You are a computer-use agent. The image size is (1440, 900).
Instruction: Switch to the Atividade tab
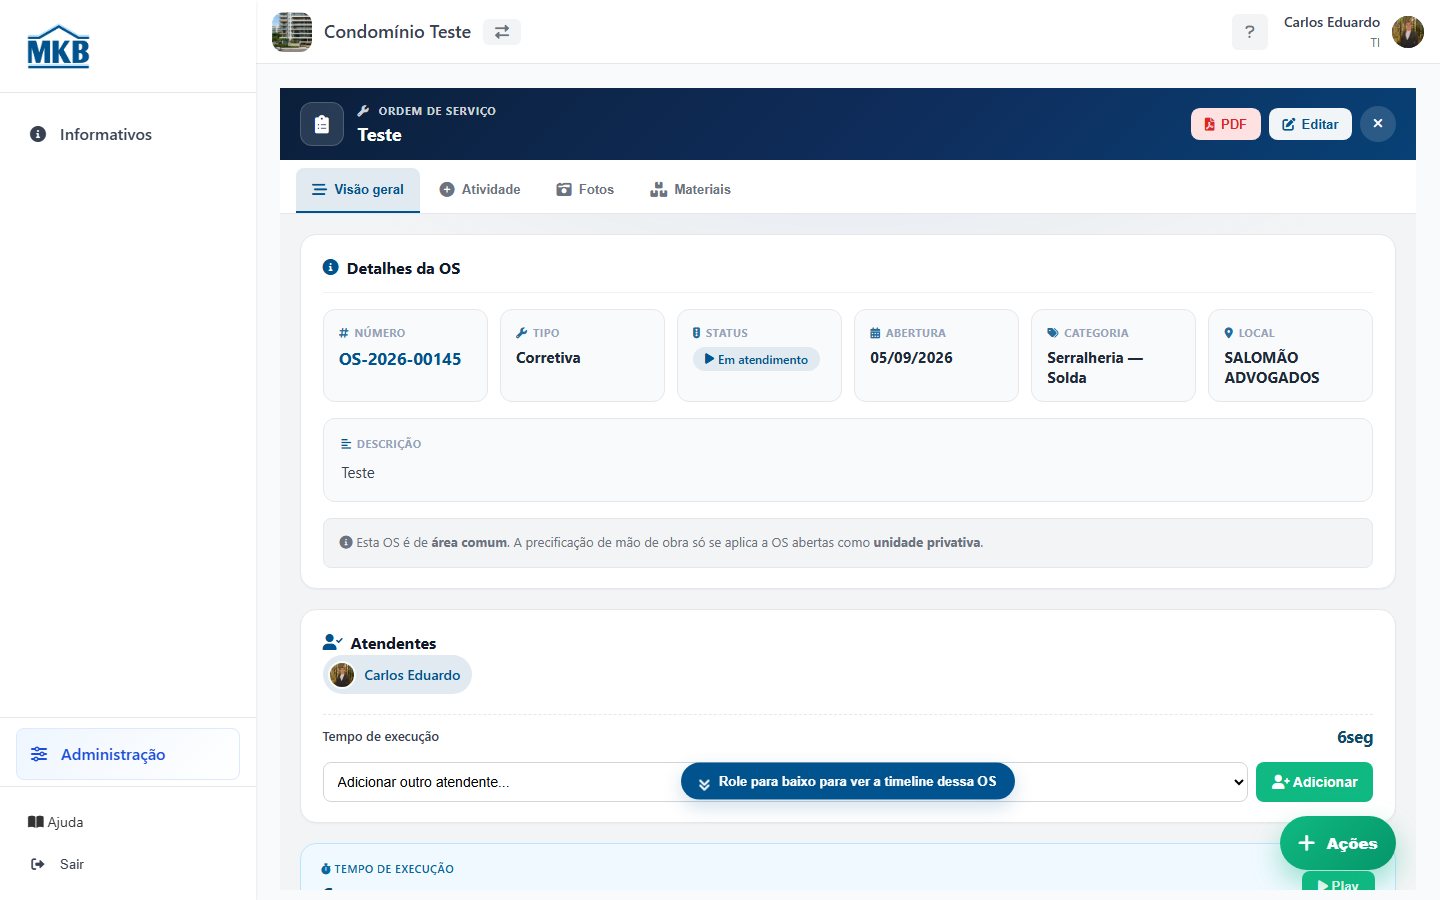(480, 190)
